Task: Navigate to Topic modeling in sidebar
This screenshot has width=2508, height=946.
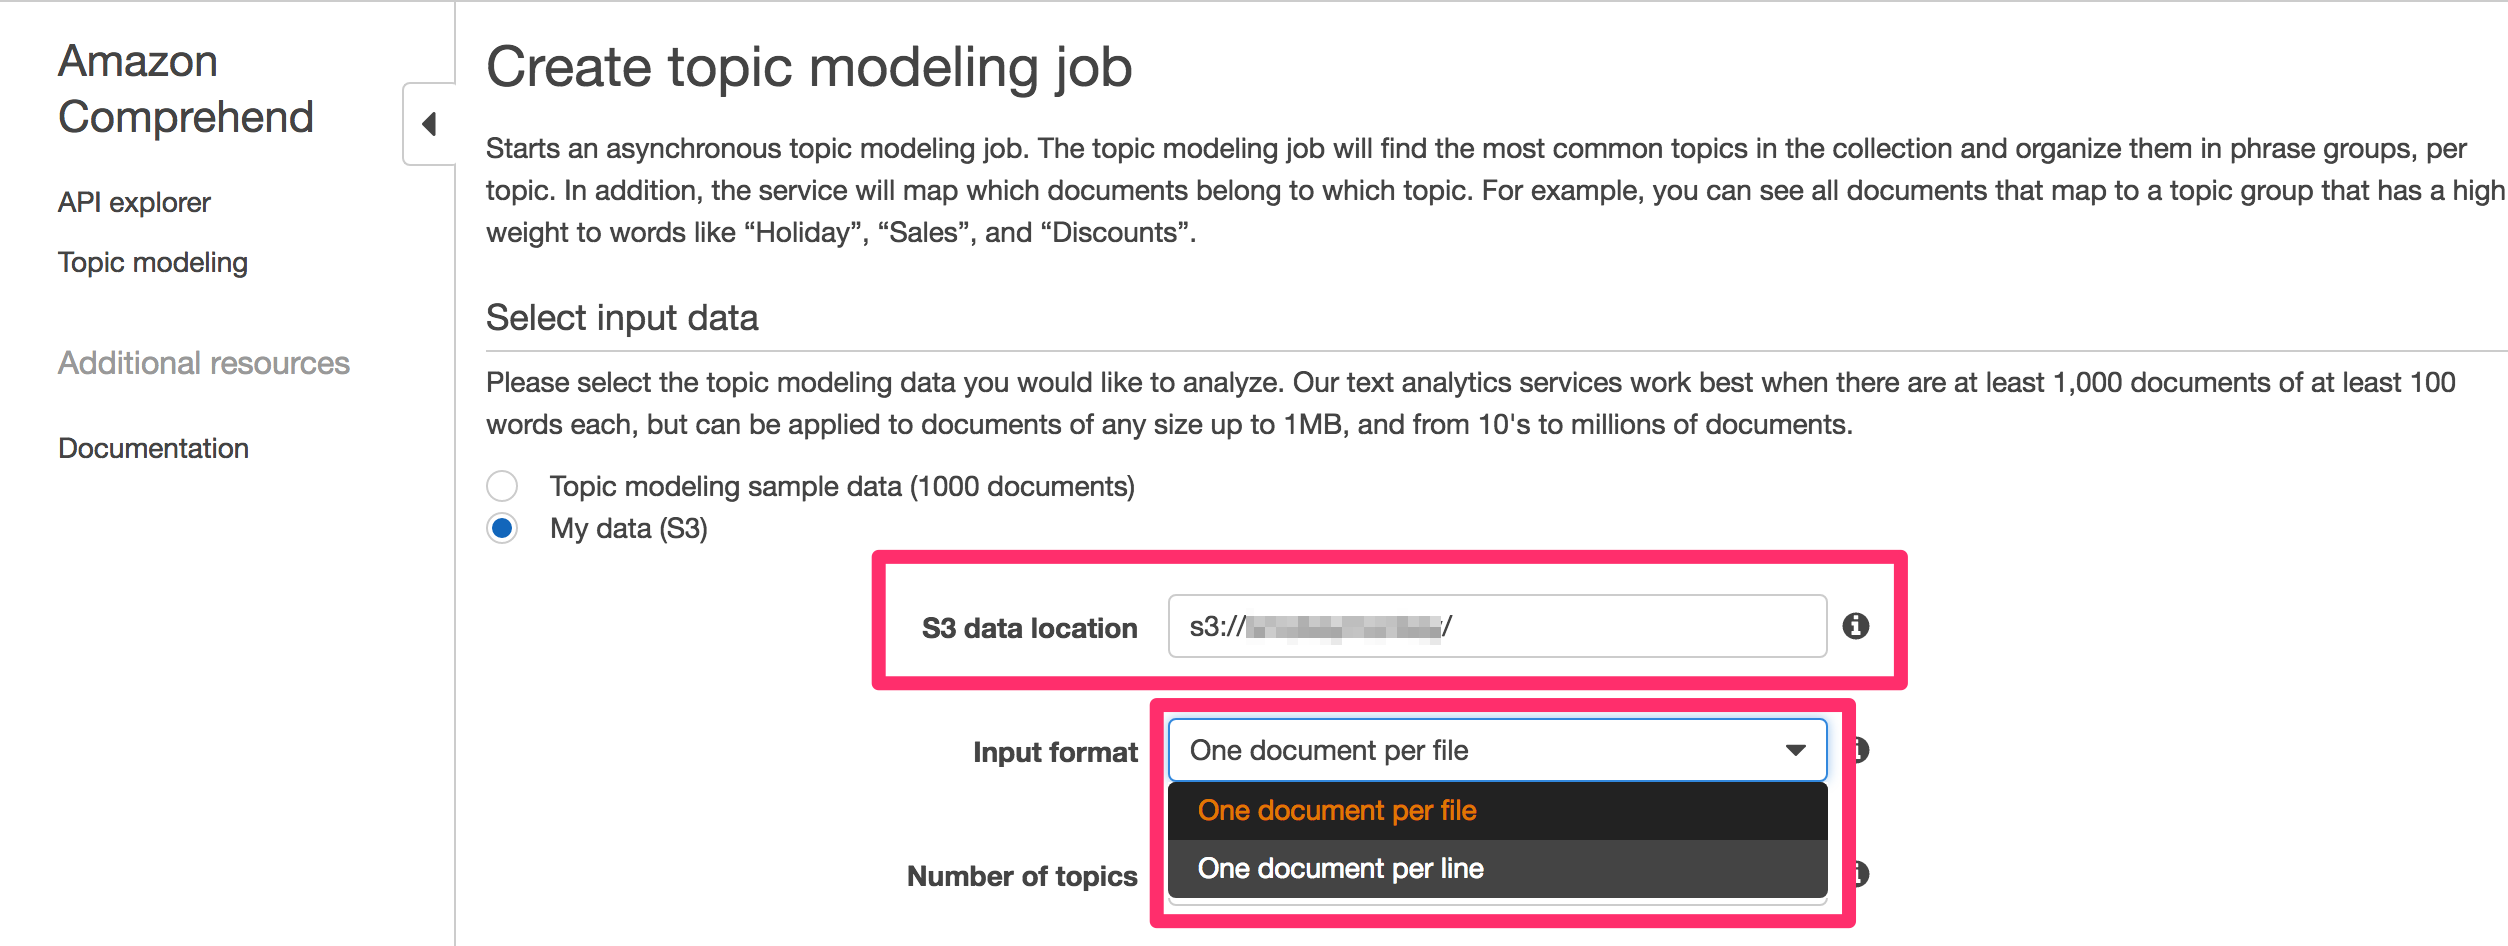Action: pos(152,262)
